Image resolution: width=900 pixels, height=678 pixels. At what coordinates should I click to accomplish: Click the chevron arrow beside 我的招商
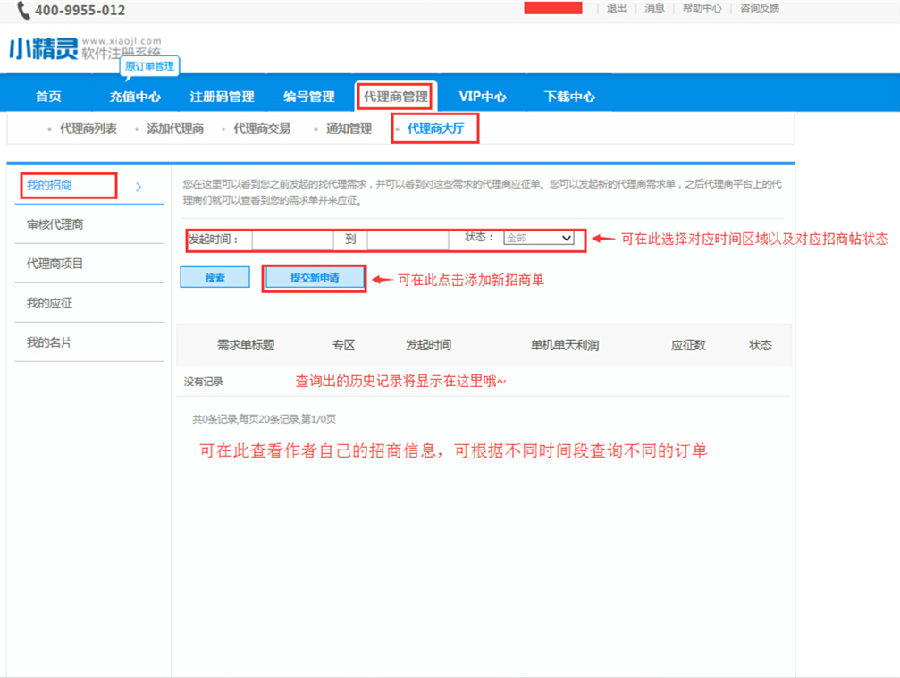tap(138, 186)
